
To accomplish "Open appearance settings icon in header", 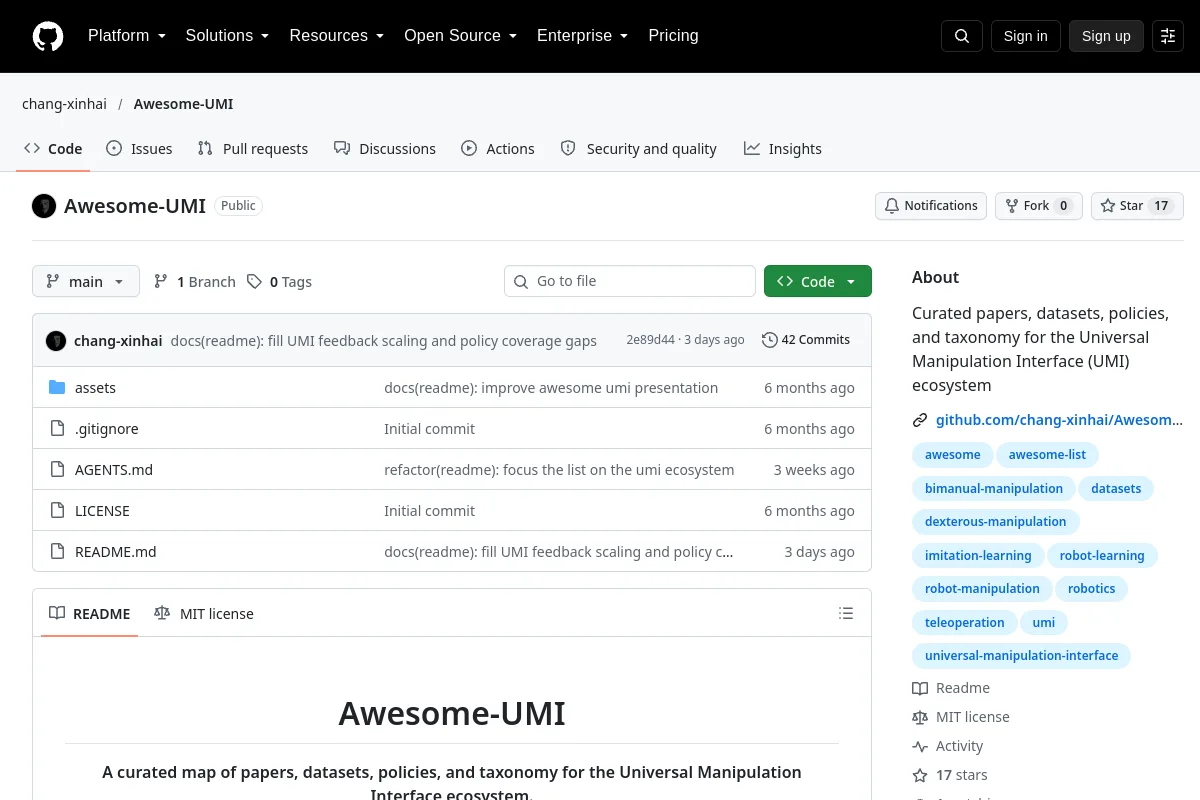I will 1168,36.
